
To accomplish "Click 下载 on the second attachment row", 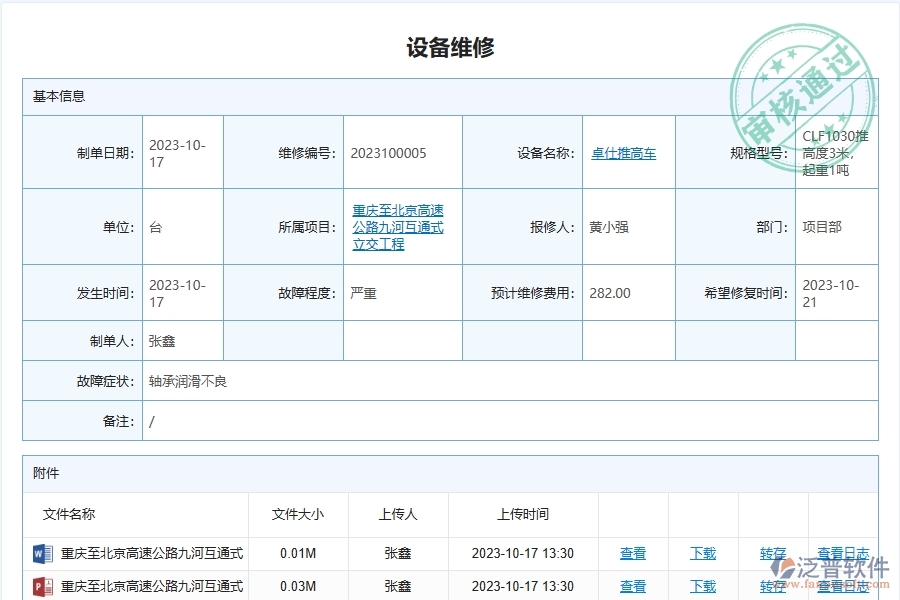I will point(703,586).
